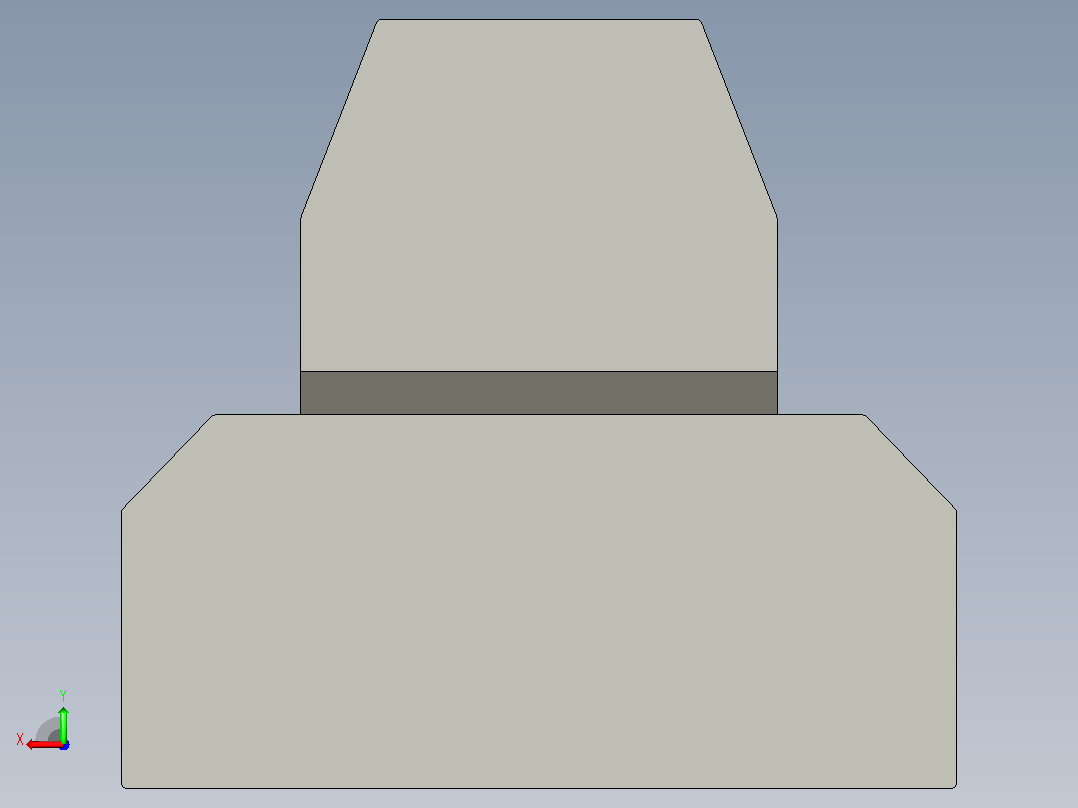
Task: Click the blue Z axis dot on the triad
Action: (65, 745)
